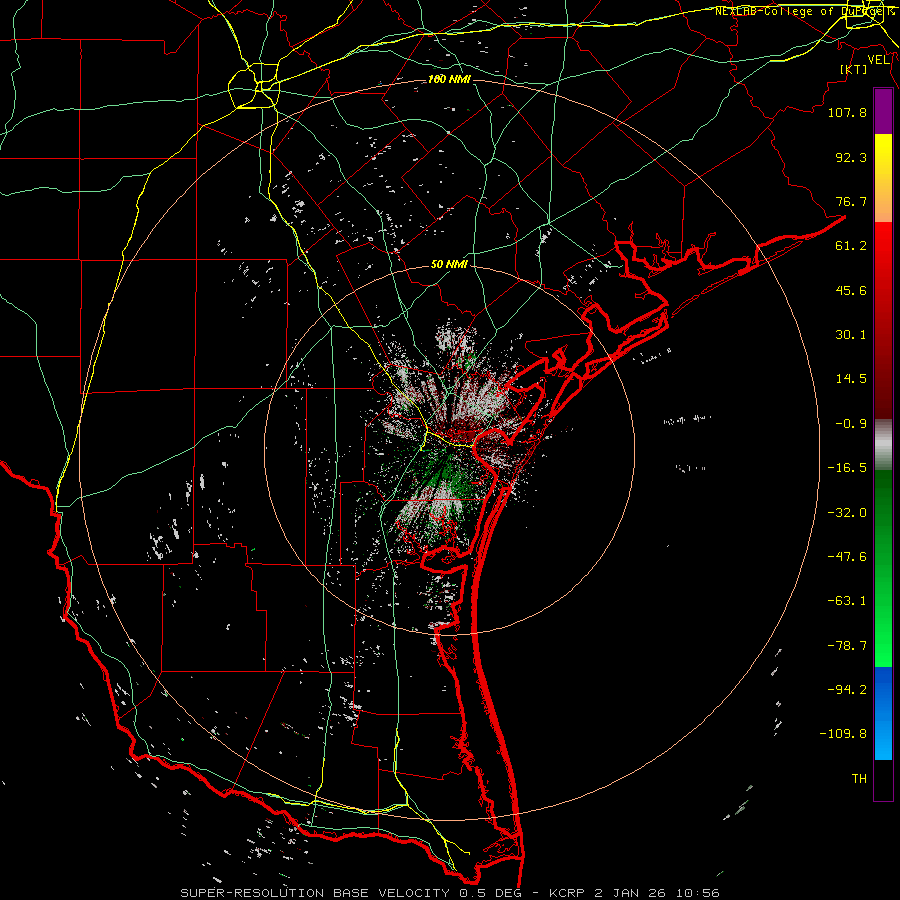Click the blue segment of the velocity color bar

883,713
